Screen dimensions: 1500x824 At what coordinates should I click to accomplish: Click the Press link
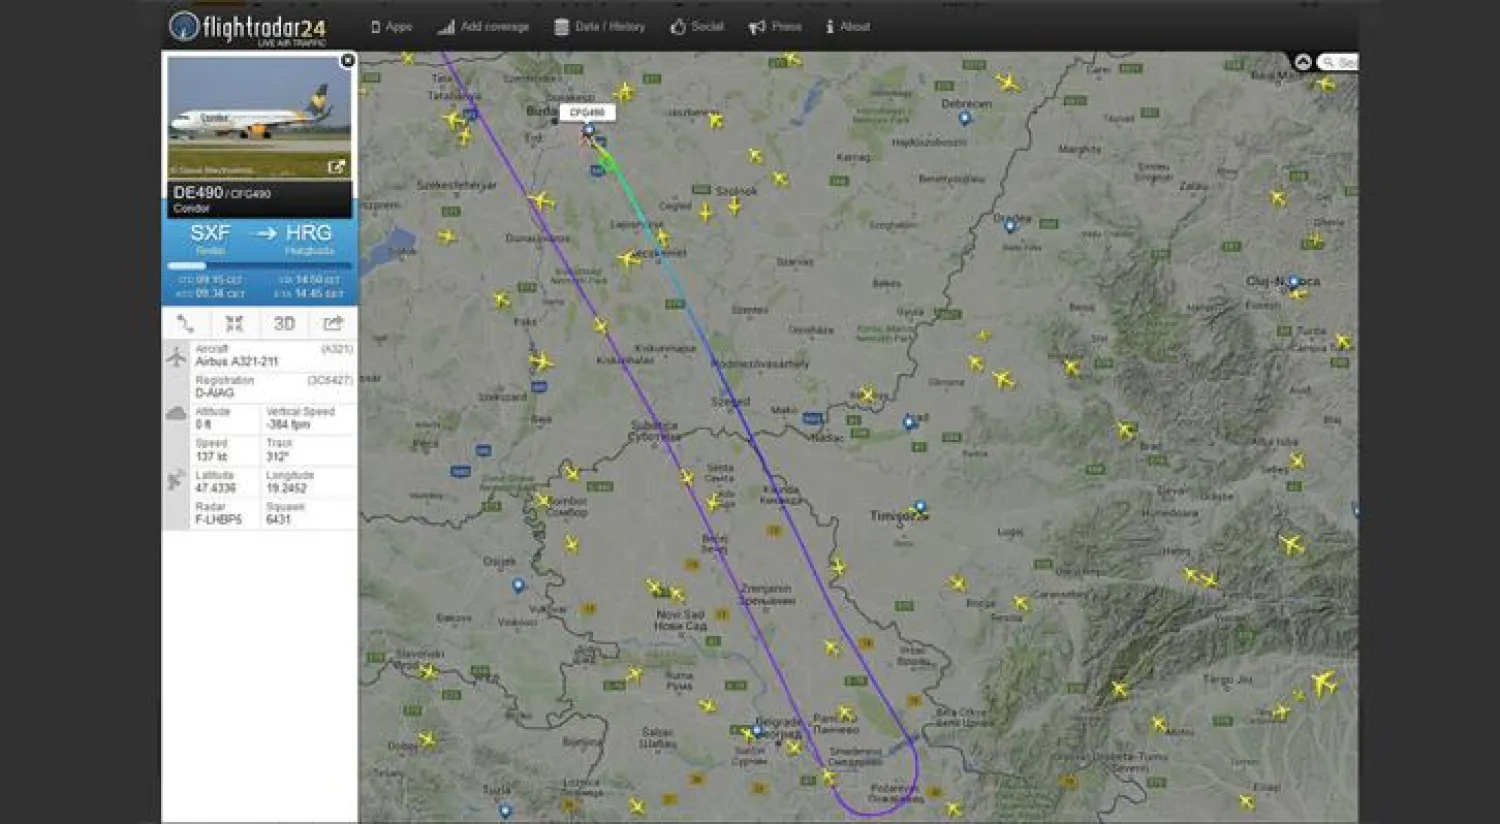coord(776,27)
